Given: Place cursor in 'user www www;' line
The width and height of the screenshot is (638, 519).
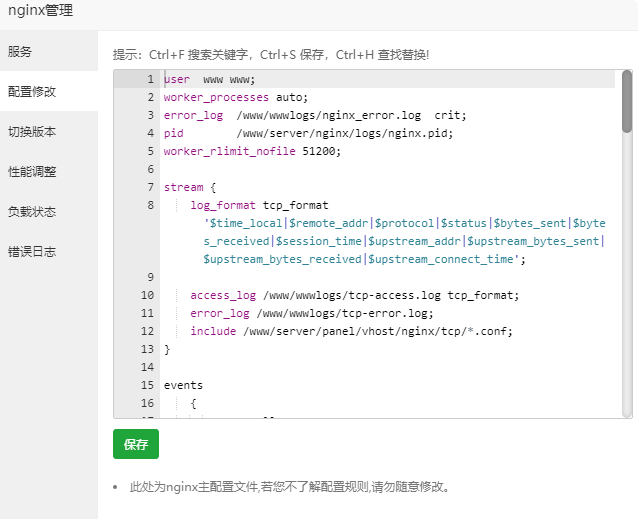Looking at the screenshot, I should point(209,79).
